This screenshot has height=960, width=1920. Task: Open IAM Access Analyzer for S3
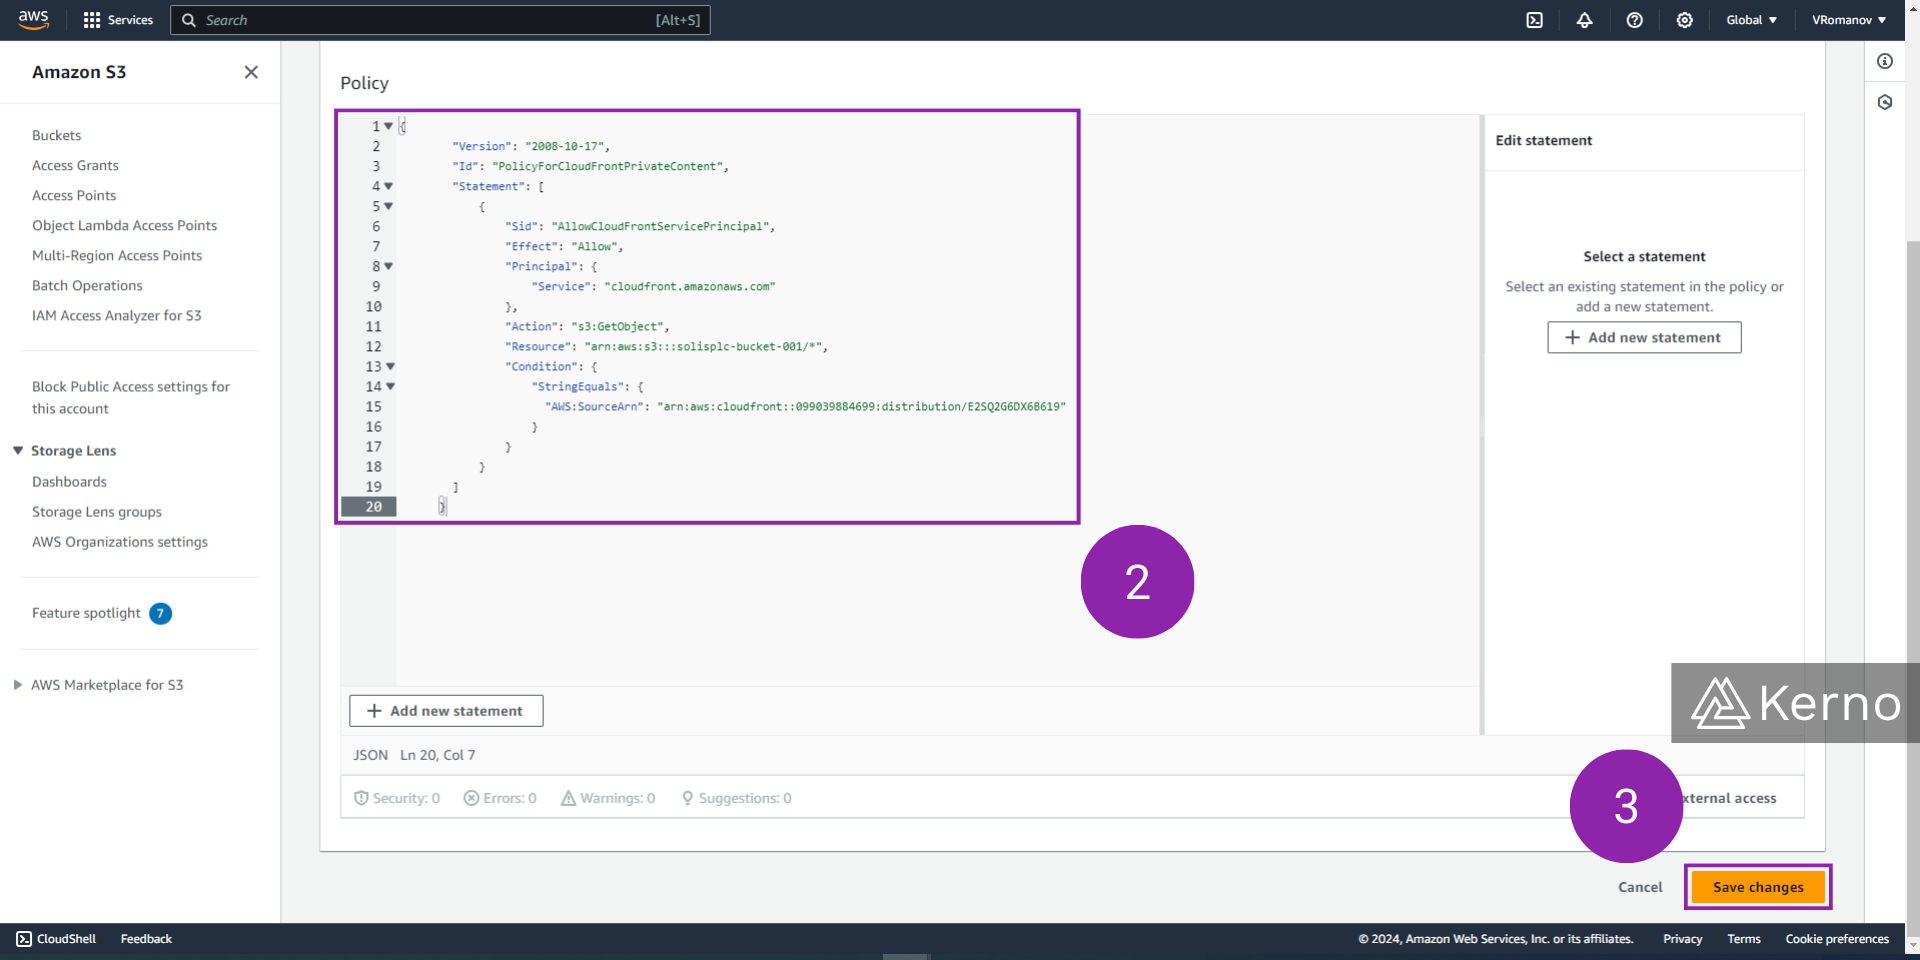(x=116, y=315)
